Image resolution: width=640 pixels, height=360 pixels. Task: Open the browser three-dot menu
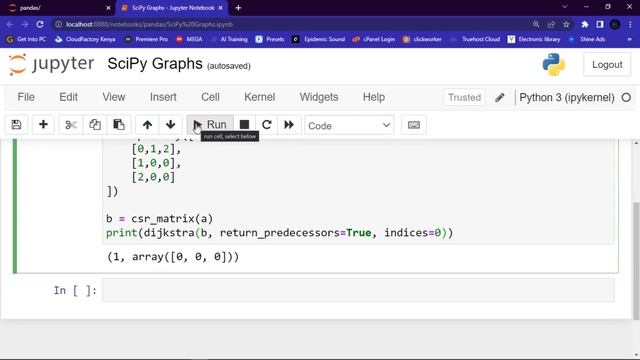pos(630,24)
